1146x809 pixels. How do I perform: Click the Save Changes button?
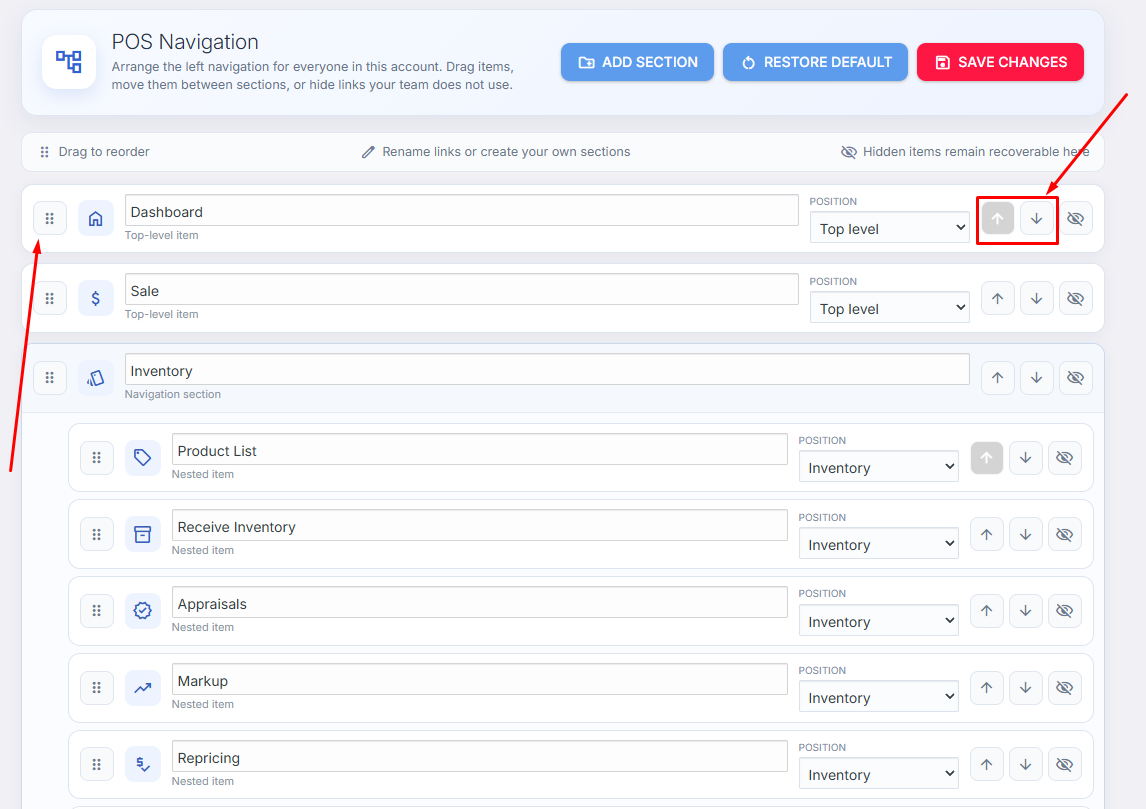[1000, 62]
